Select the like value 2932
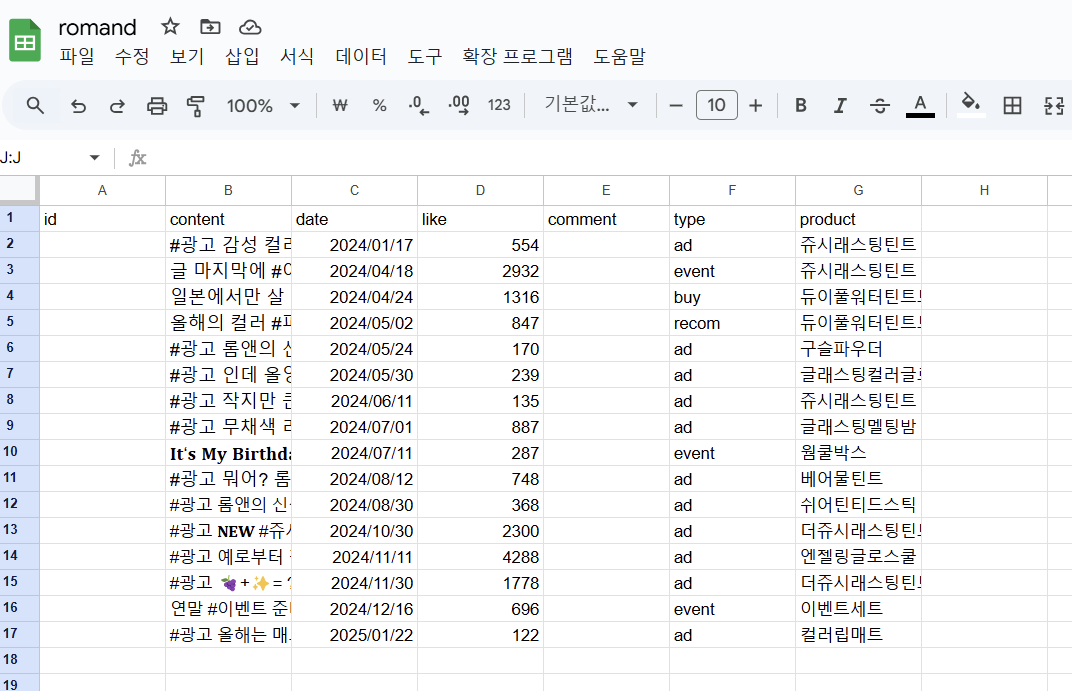The height and width of the screenshot is (691, 1072). tap(481, 271)
